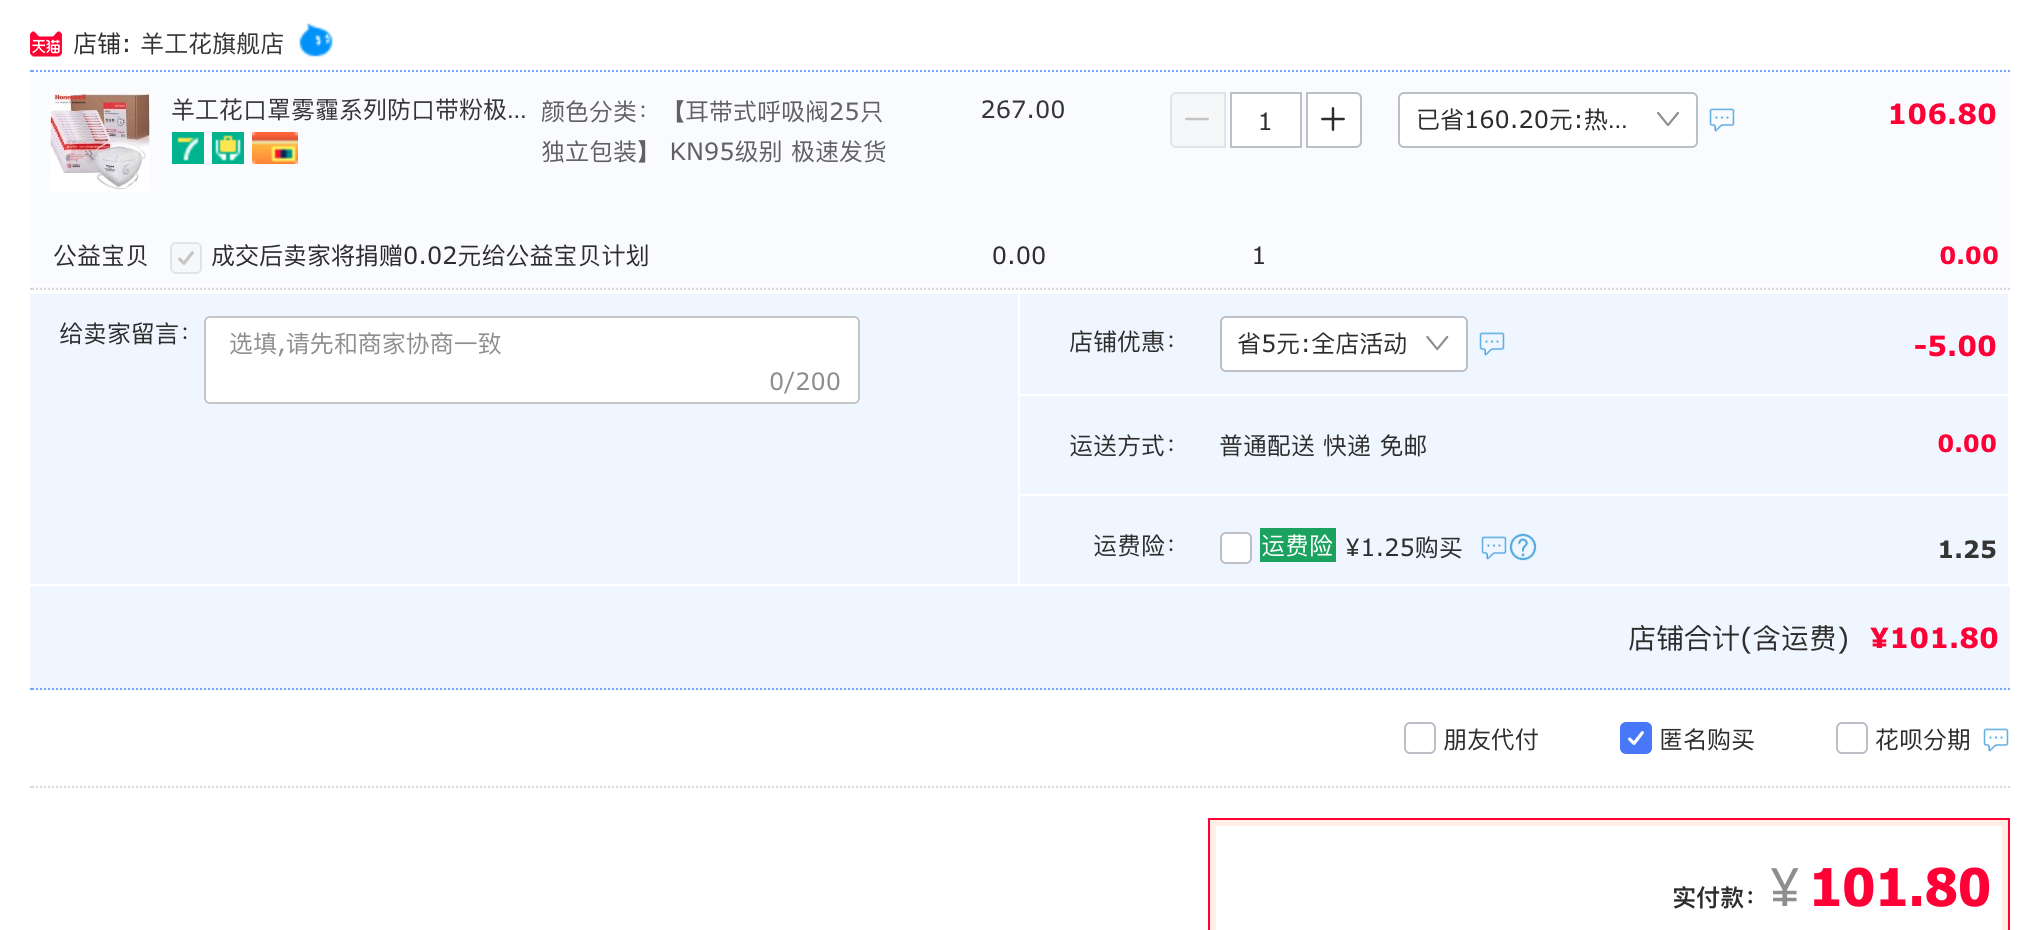This screenshot has width=2032, height=930.
Task: Click the comment icon beside 店铺优惠 dropdown
Action: pos(1492,344)
